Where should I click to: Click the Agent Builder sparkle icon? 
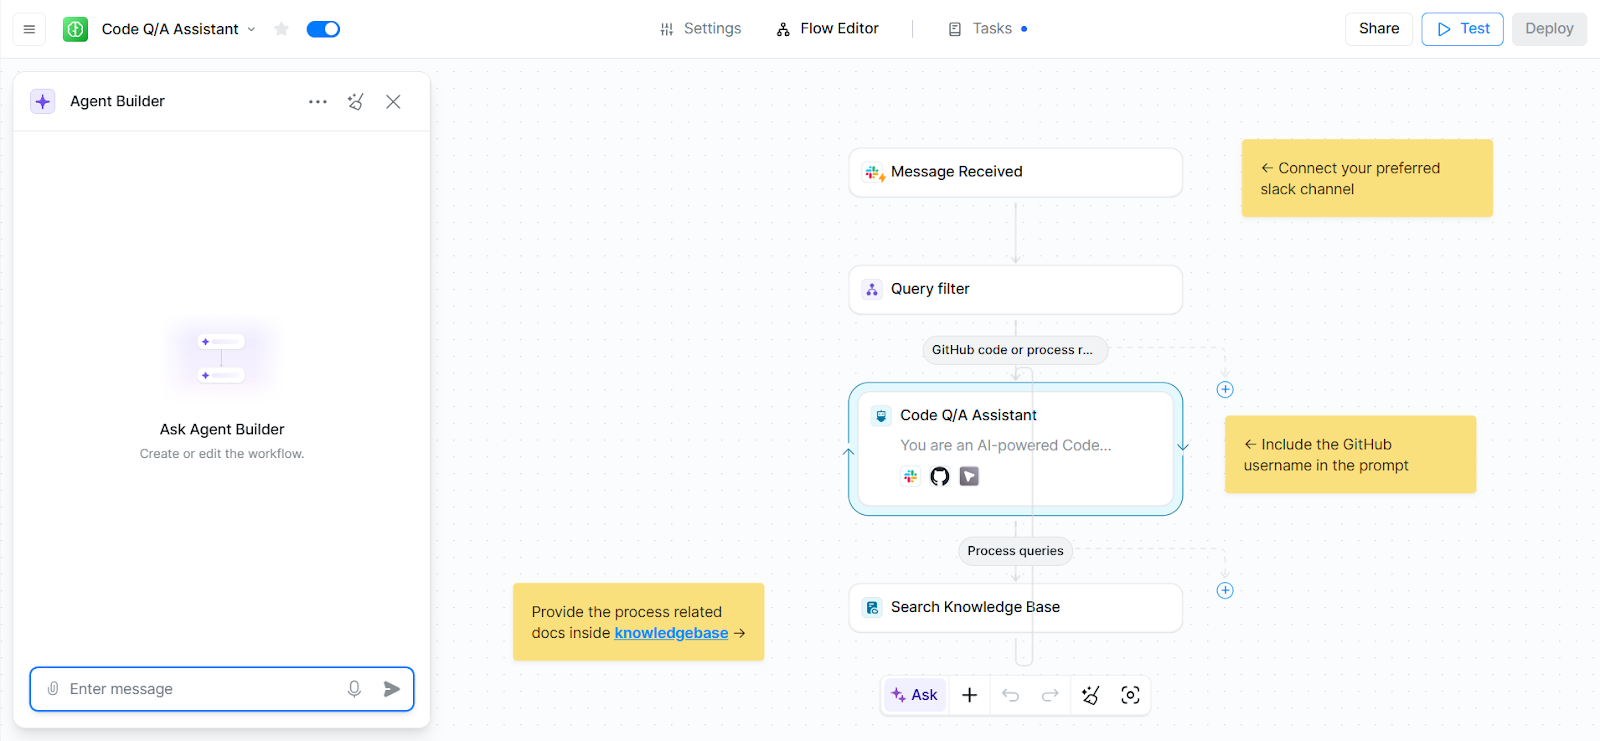coord(43,101)
